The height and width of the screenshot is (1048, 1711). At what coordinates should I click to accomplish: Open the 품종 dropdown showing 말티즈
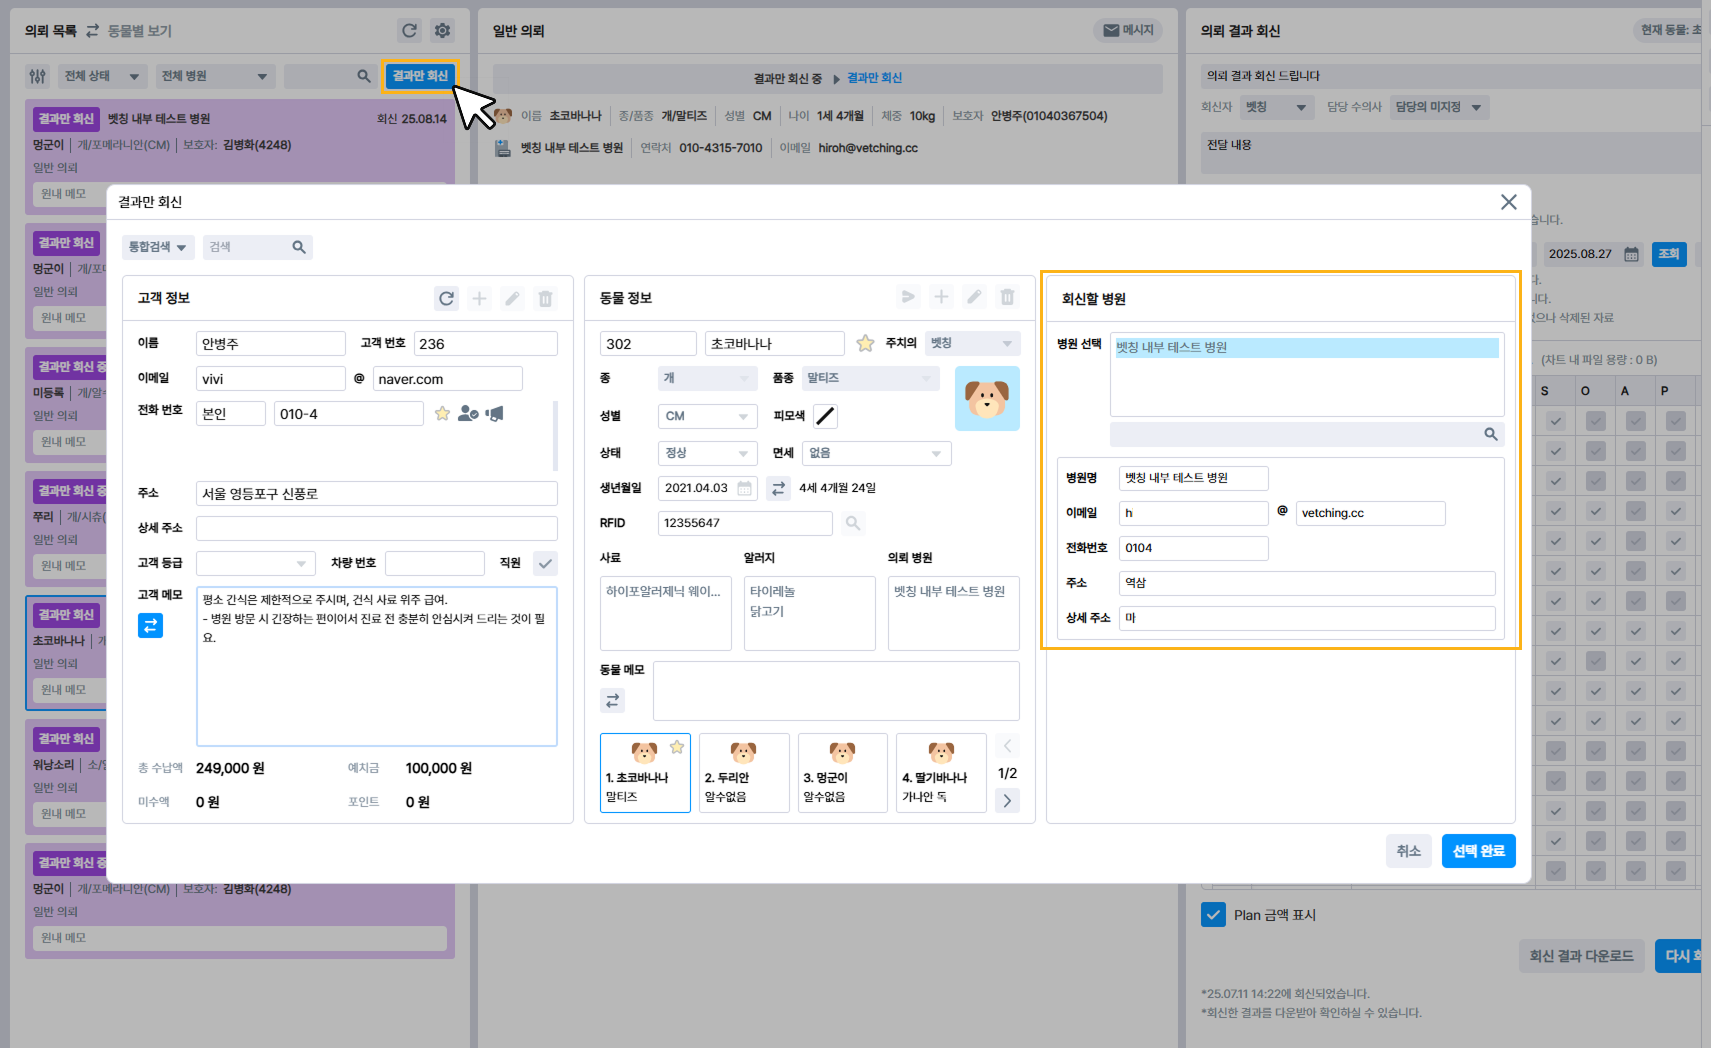click(x=871, y=378)
